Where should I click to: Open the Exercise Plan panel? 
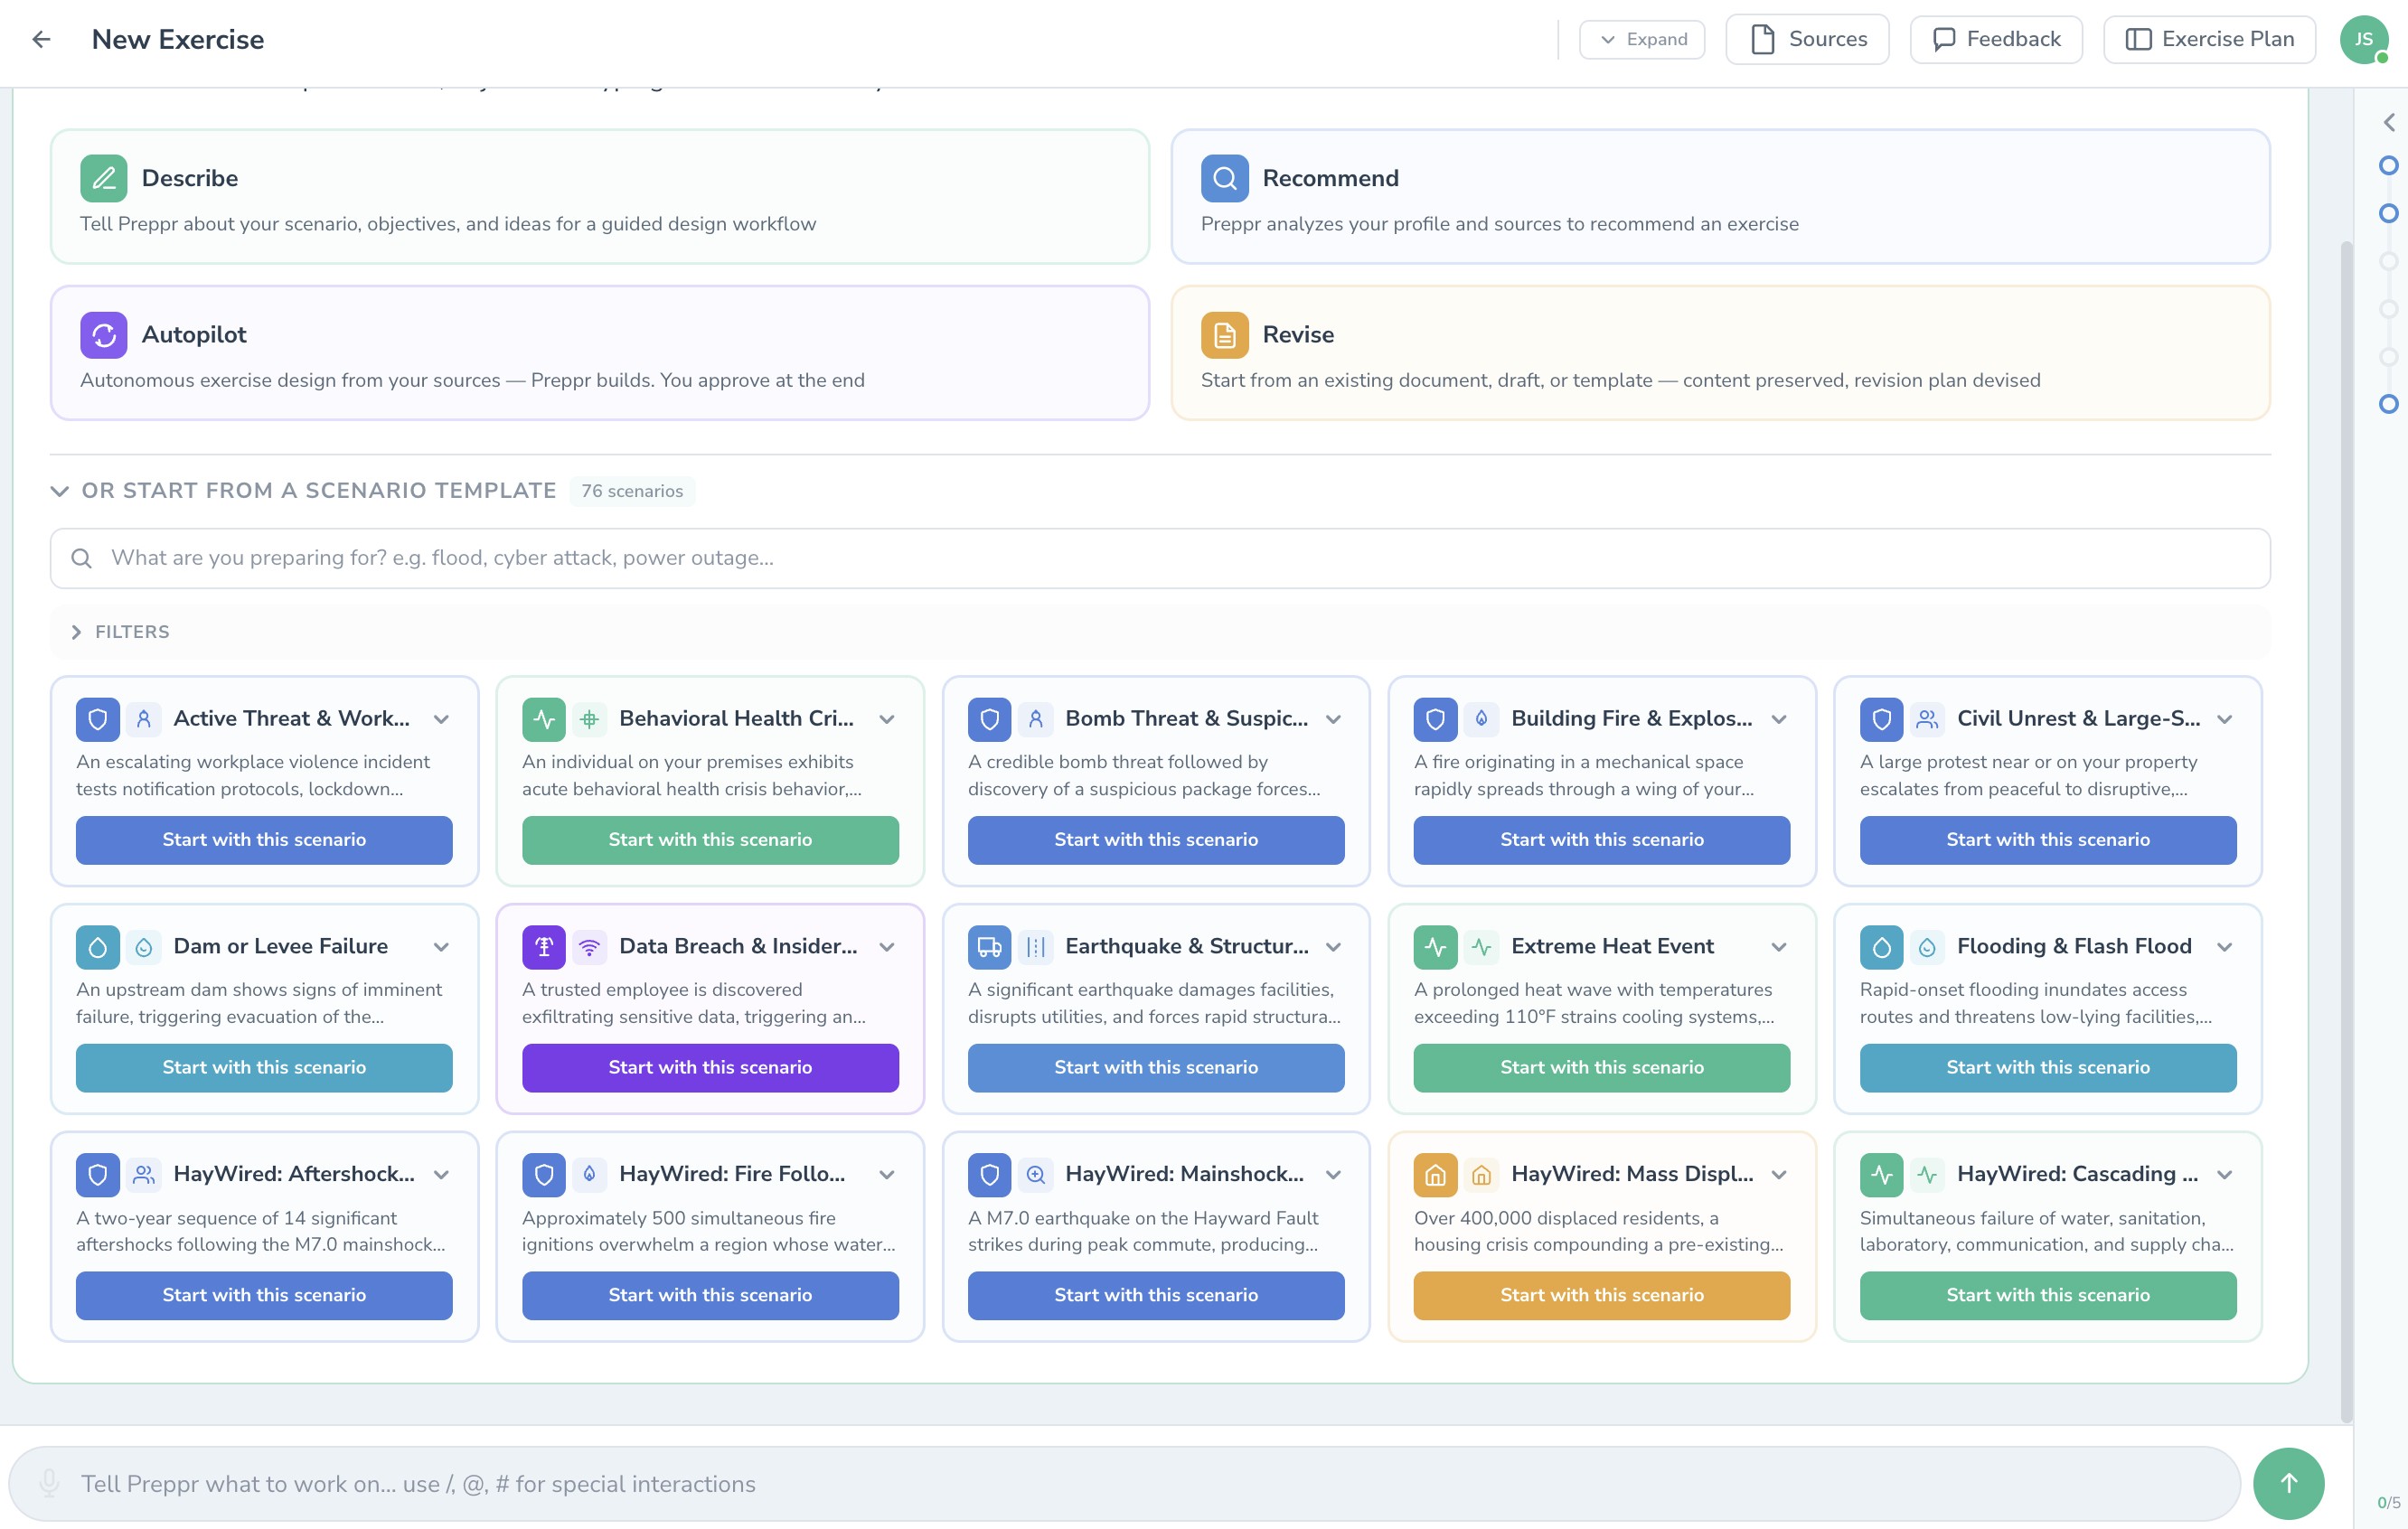click(2208, 39)
